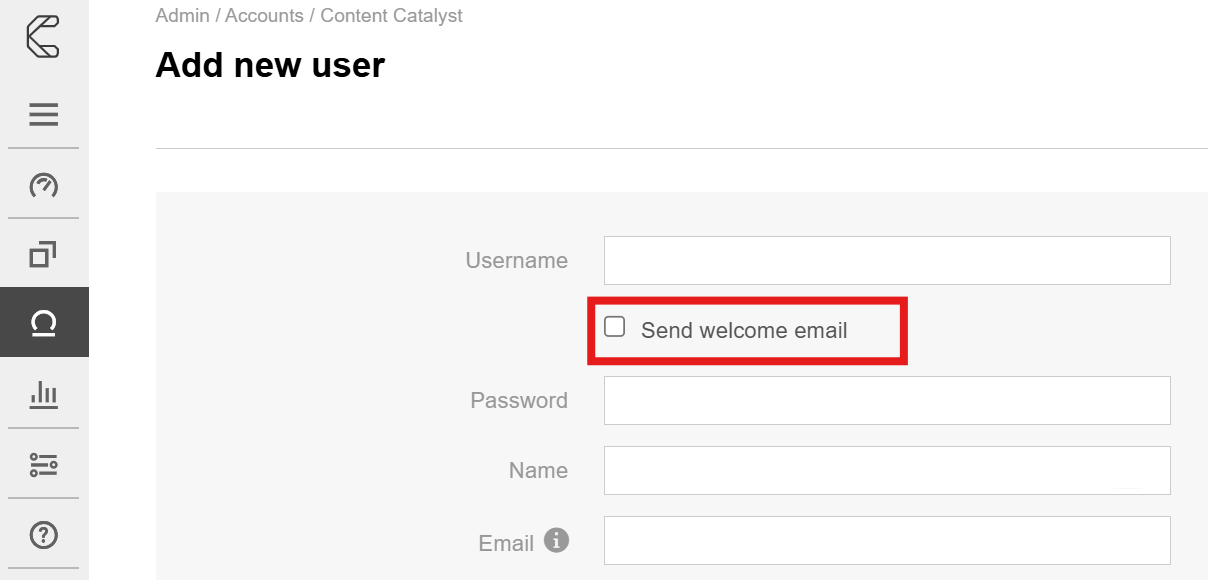Screen dimensions: 1208x580
Task: Focus the Username text field
Action: pyautogui.click(x=887, y=260)
